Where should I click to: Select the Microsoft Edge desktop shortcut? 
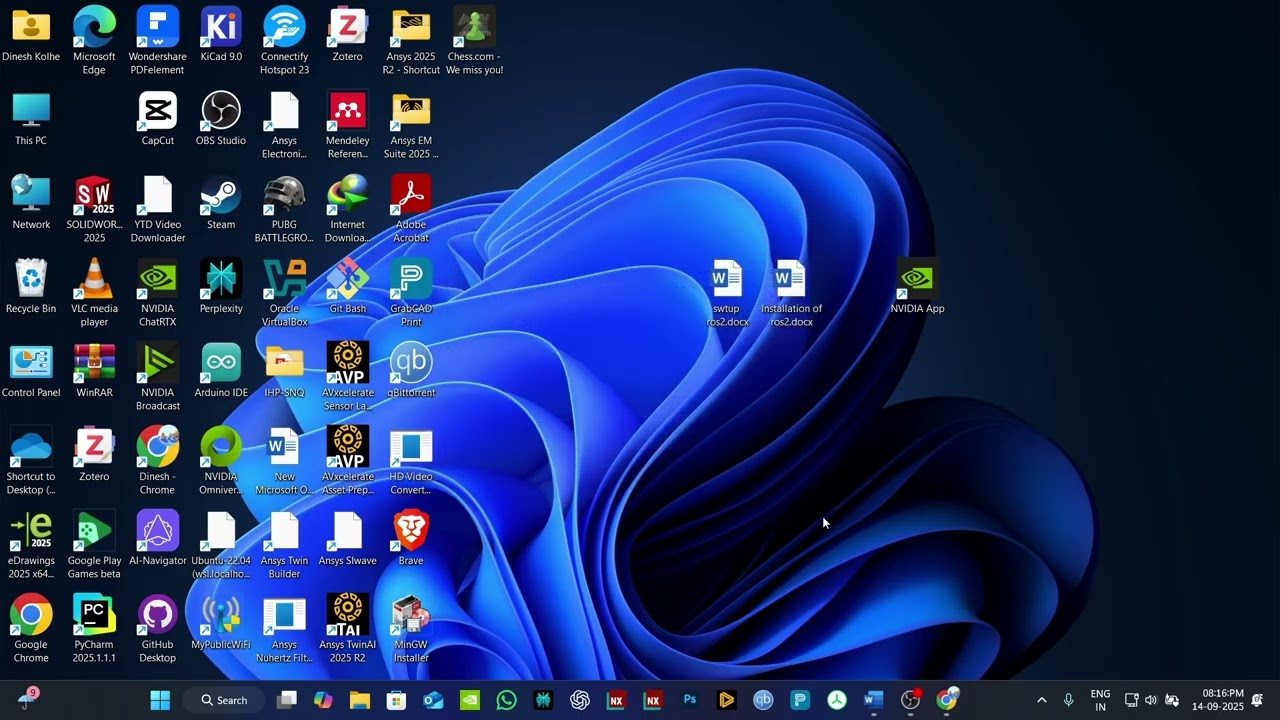94,42
